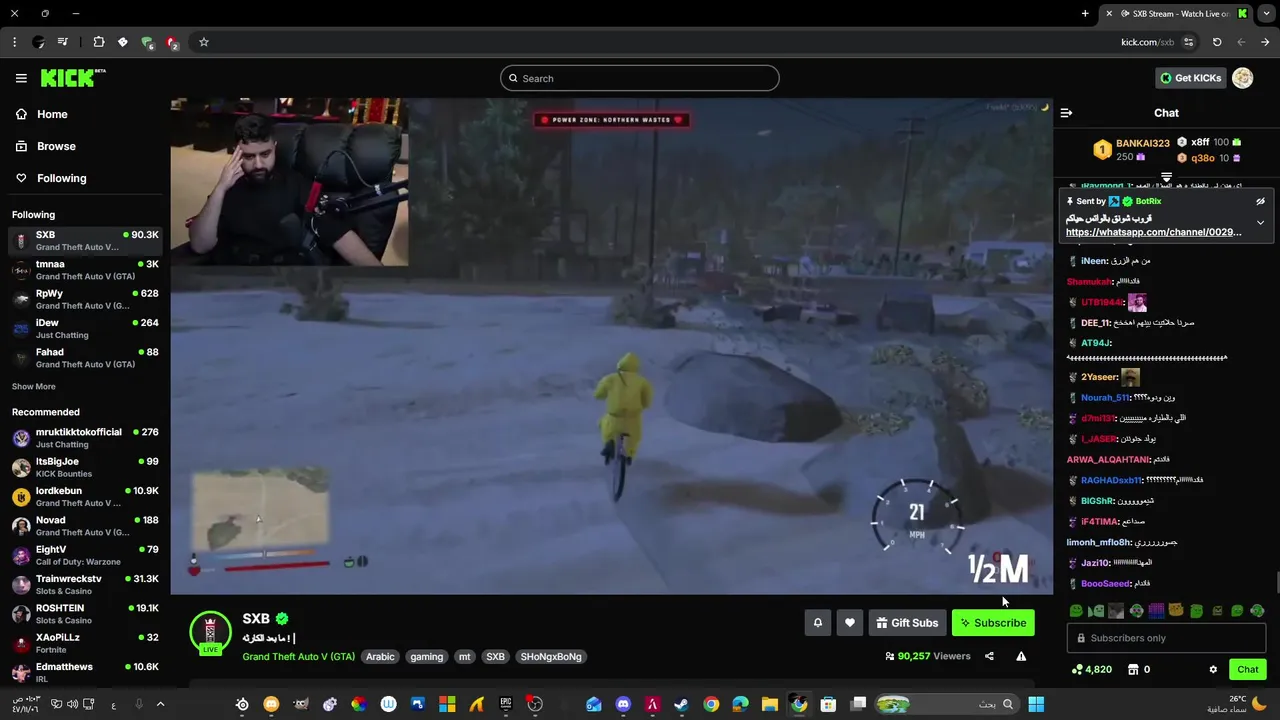The height and width of the screenshot is (720, 1280).
Task: Hide the pinned BotRix message
Action: [1261, 201]
